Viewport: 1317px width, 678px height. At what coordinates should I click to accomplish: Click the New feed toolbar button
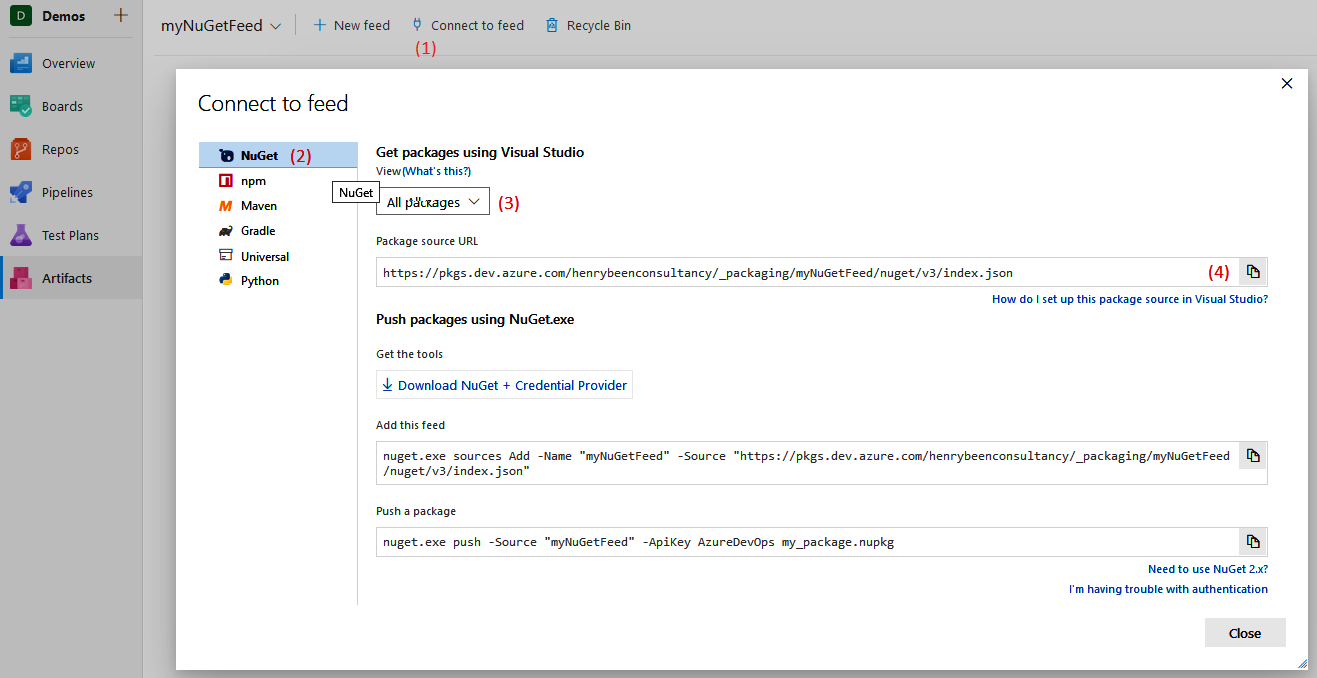click(x=351, y=25)
